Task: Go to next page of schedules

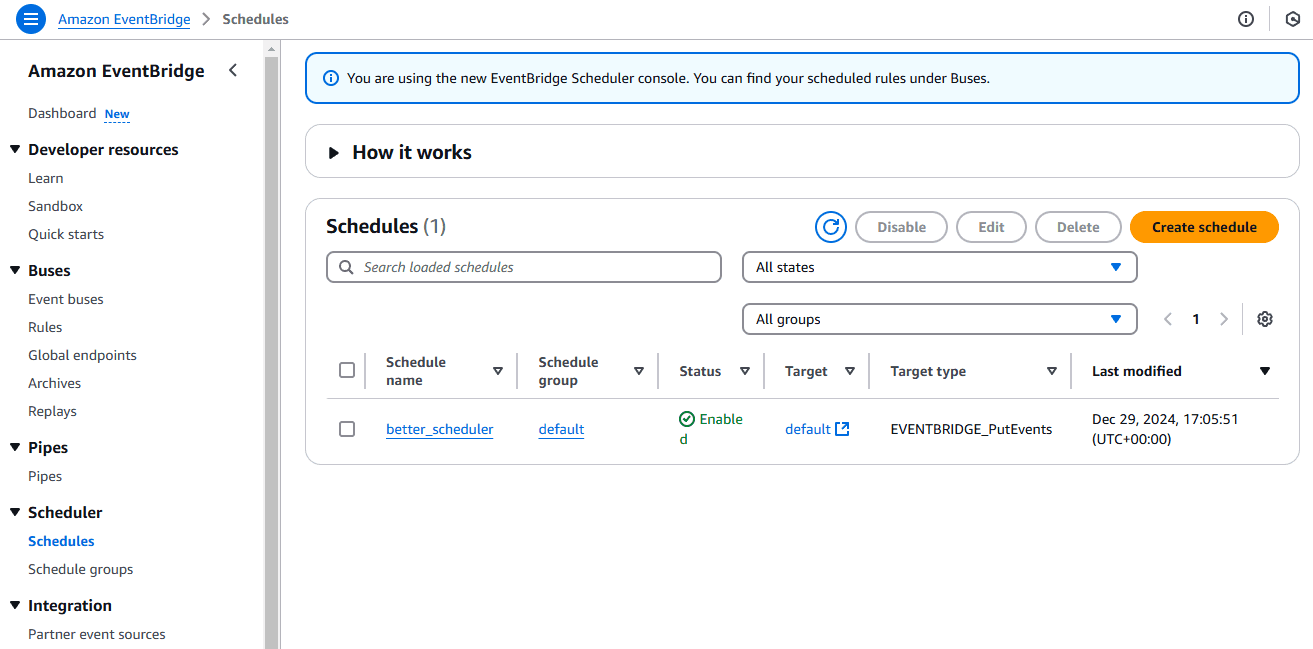Action: pos(1224,319)
